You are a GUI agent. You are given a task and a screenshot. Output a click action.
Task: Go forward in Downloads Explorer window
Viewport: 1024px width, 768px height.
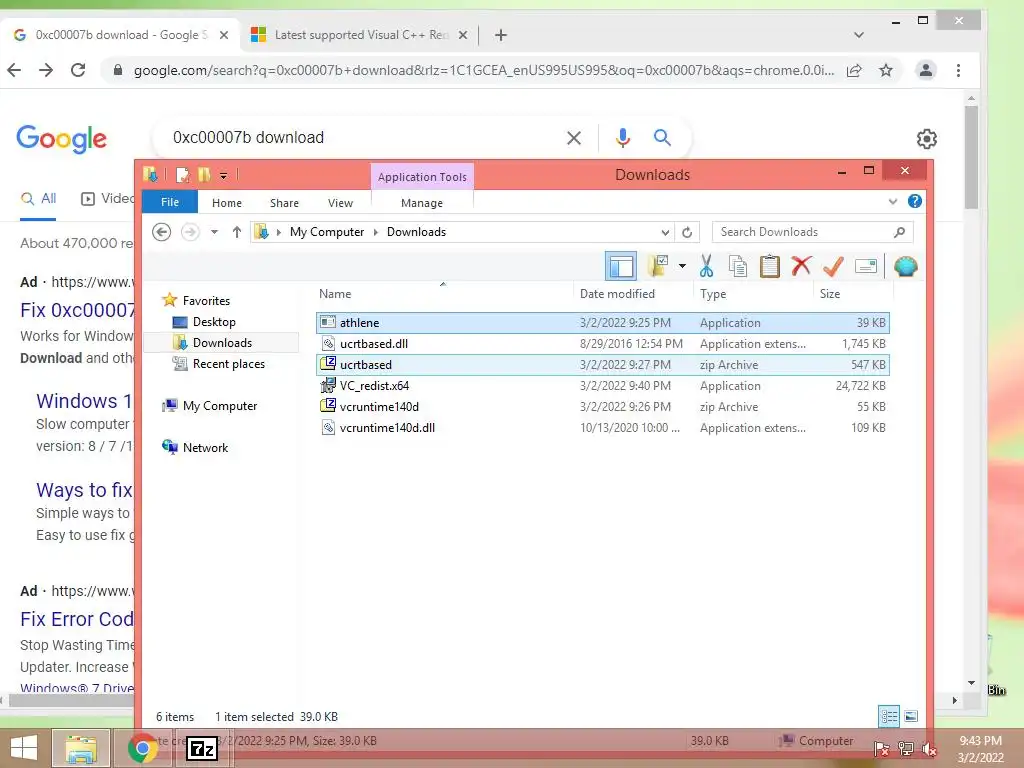coord(190,232)
